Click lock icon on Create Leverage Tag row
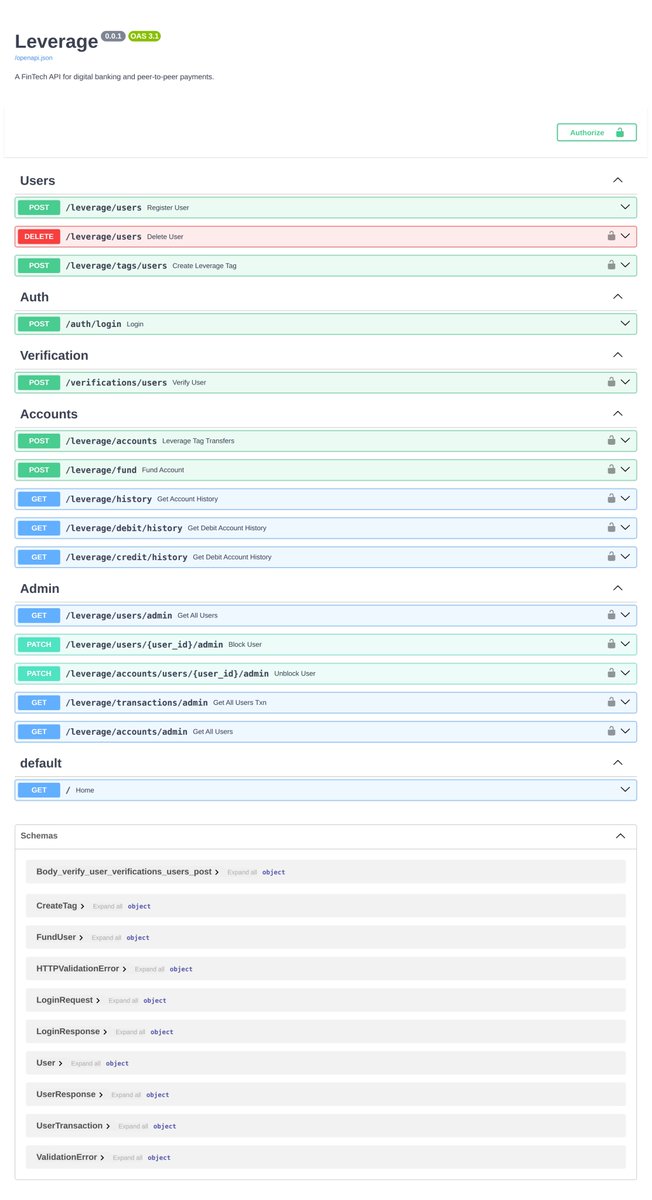652x1200 pixels. click(x=610, y=265)
